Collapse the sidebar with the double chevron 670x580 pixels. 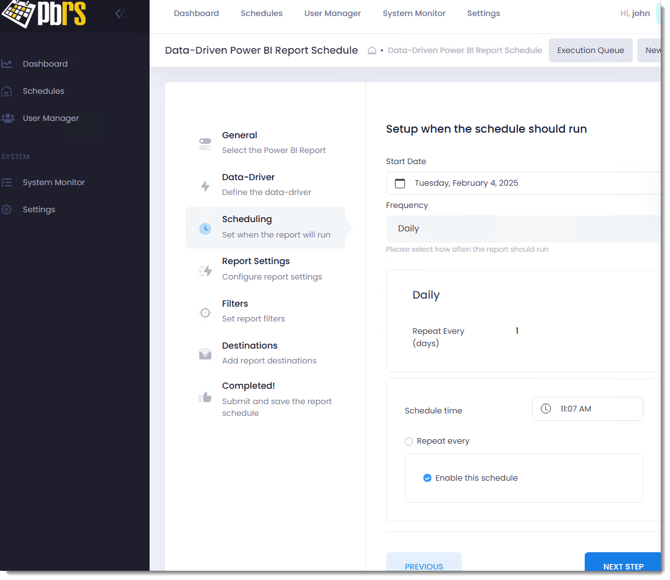[x=120, y=14]
